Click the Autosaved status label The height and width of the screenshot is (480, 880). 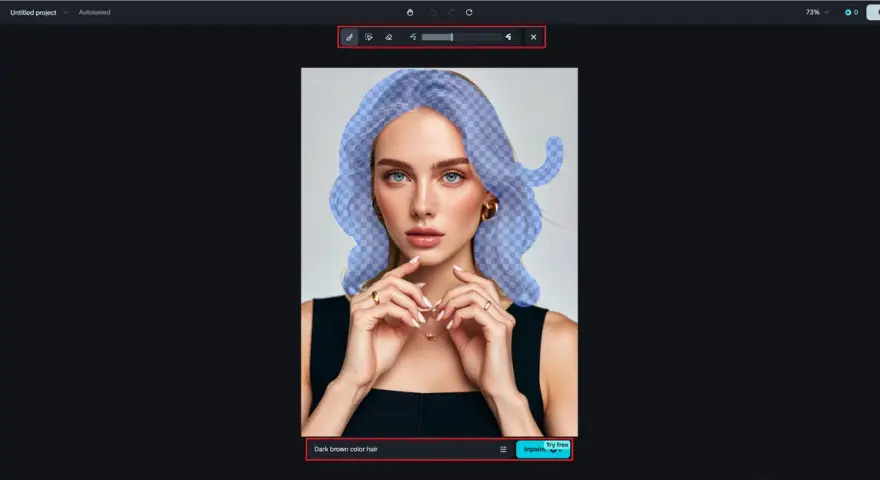(x=94, y=12)
